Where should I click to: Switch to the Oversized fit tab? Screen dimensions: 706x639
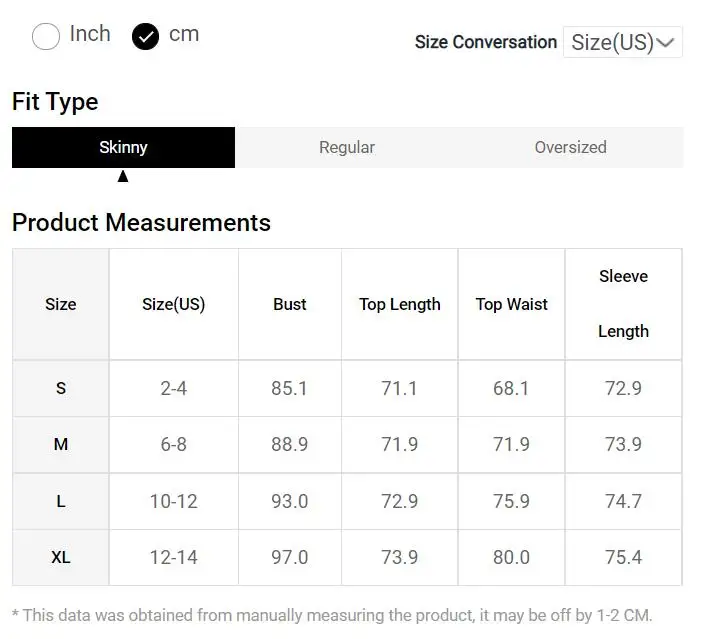(570, 147)
